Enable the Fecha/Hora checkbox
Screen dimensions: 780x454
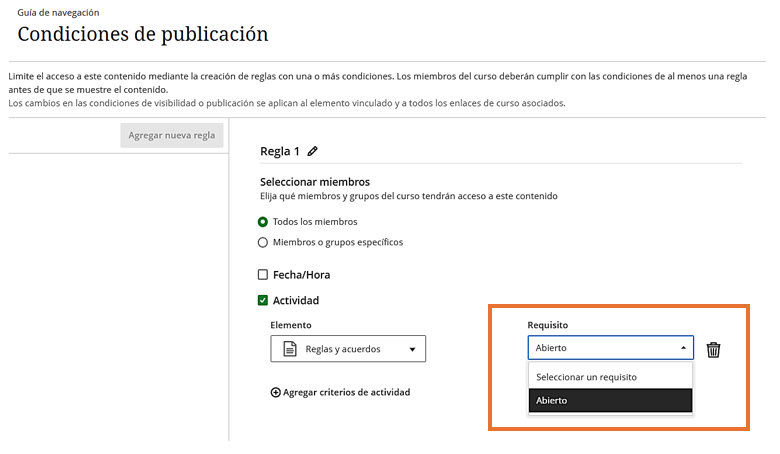click(263, 275)
